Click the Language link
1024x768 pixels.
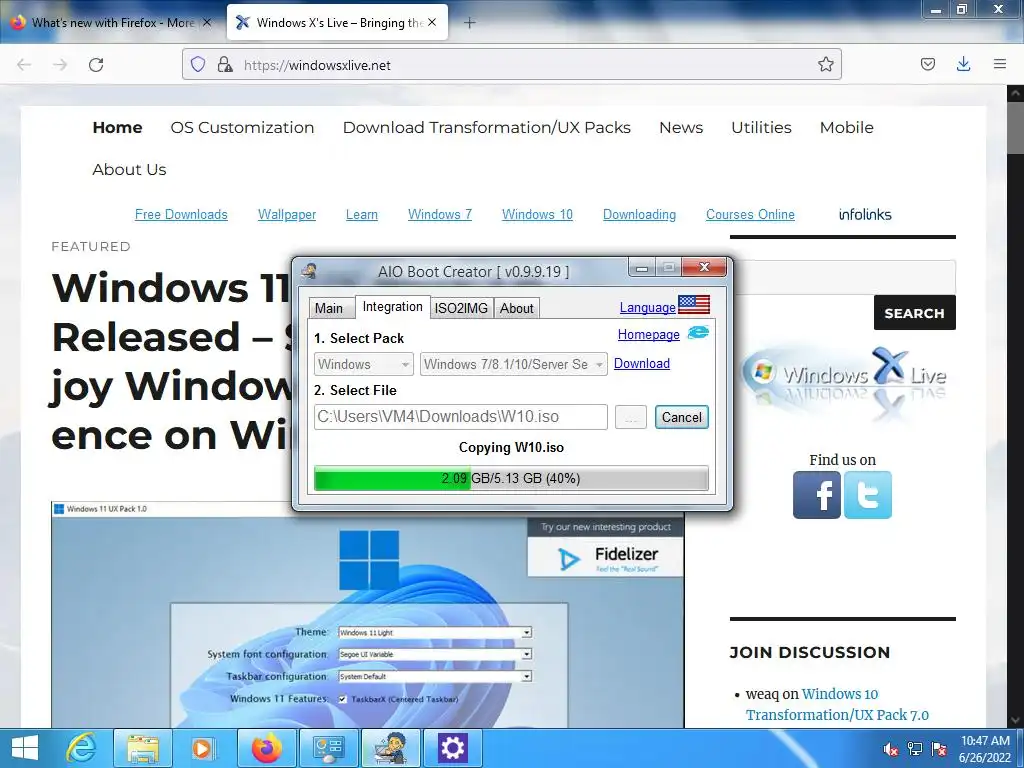pos(647,307)
